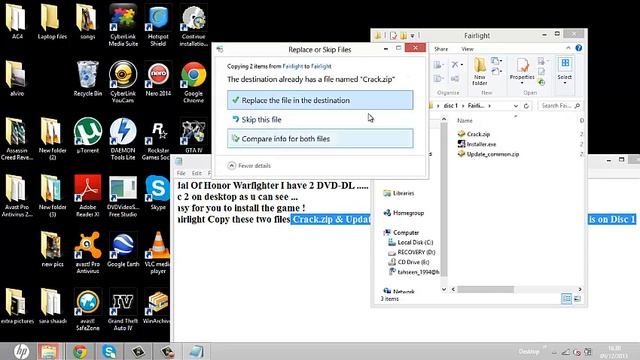640x360 pixels.
Task: Select Installer.exe in Fairlight window
Action: (x=477, y=144)
